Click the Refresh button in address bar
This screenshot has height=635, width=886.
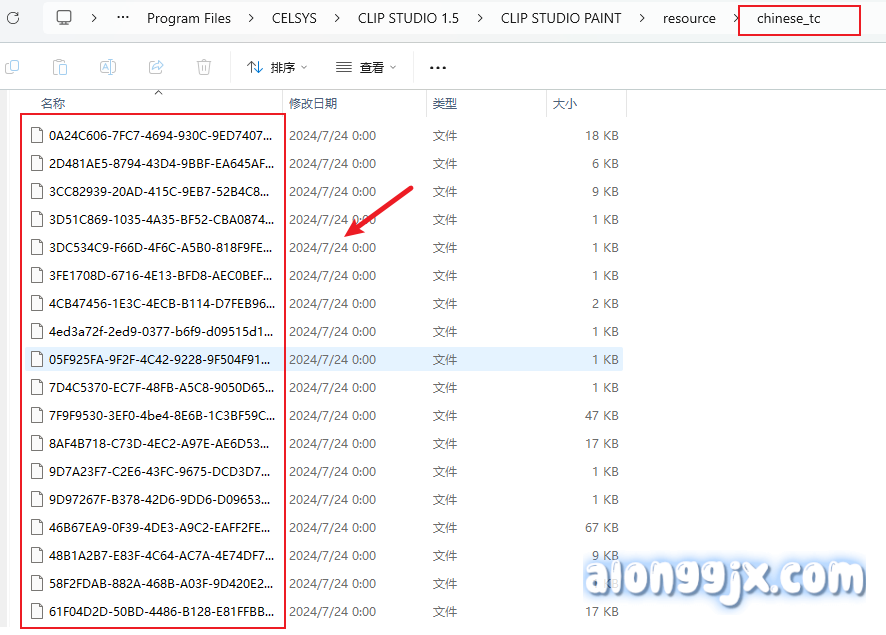coord(13,18)
